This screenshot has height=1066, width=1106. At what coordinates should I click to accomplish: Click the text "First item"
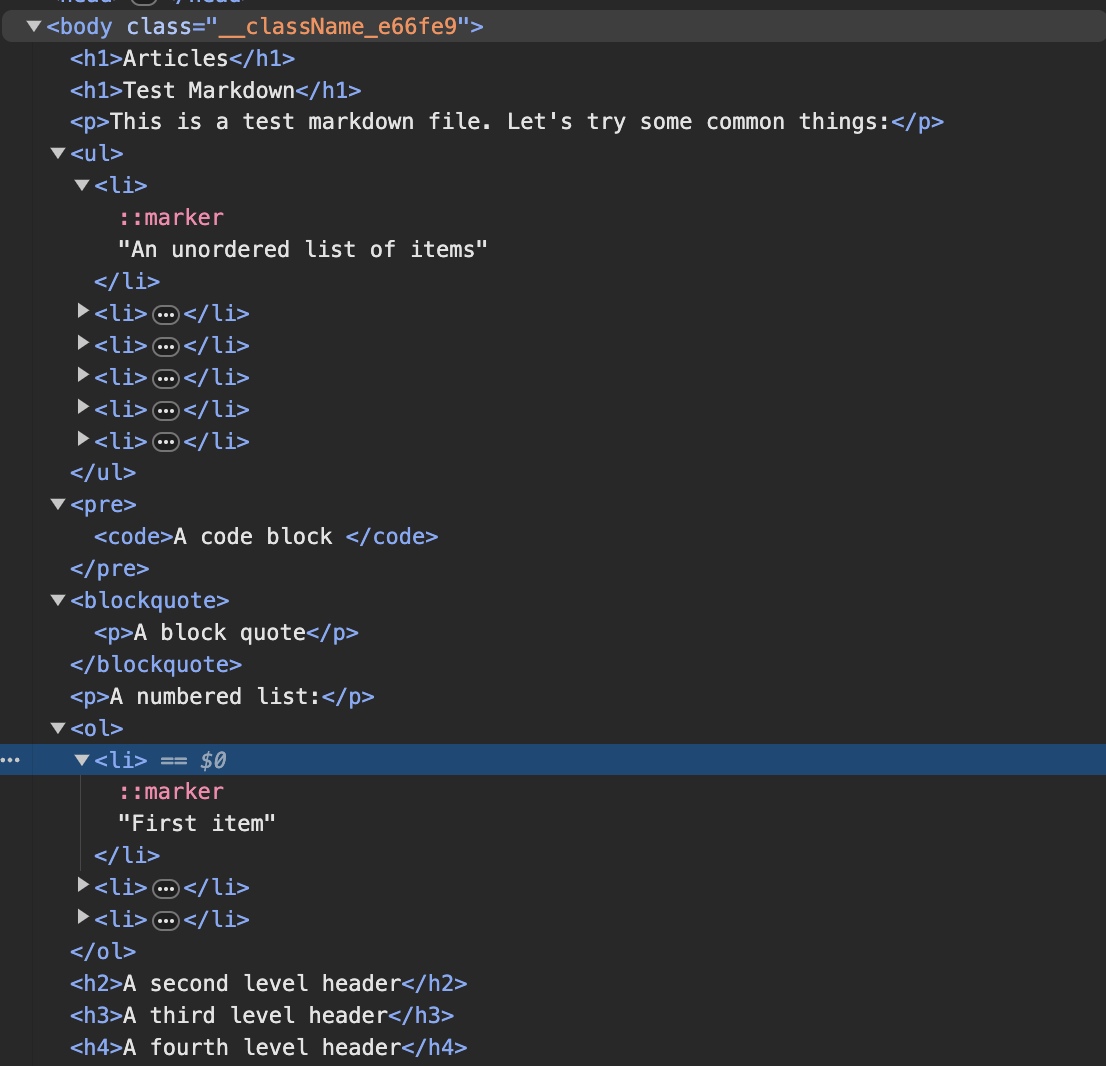[x=197, y=823]
